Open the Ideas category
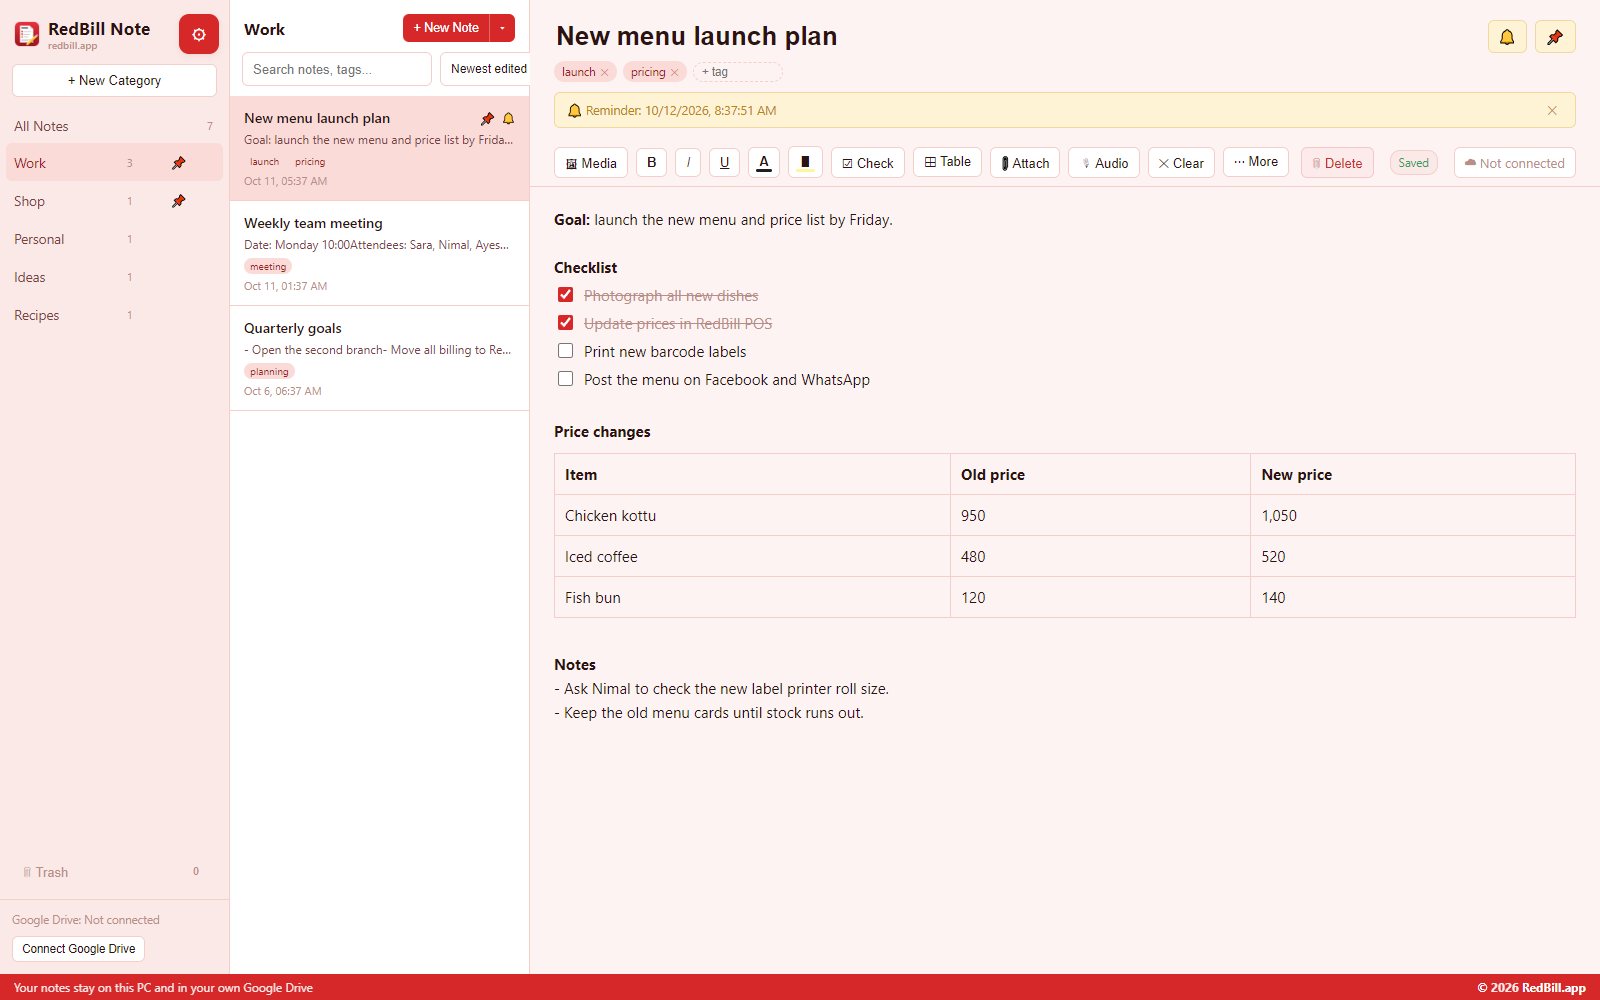 114,277
